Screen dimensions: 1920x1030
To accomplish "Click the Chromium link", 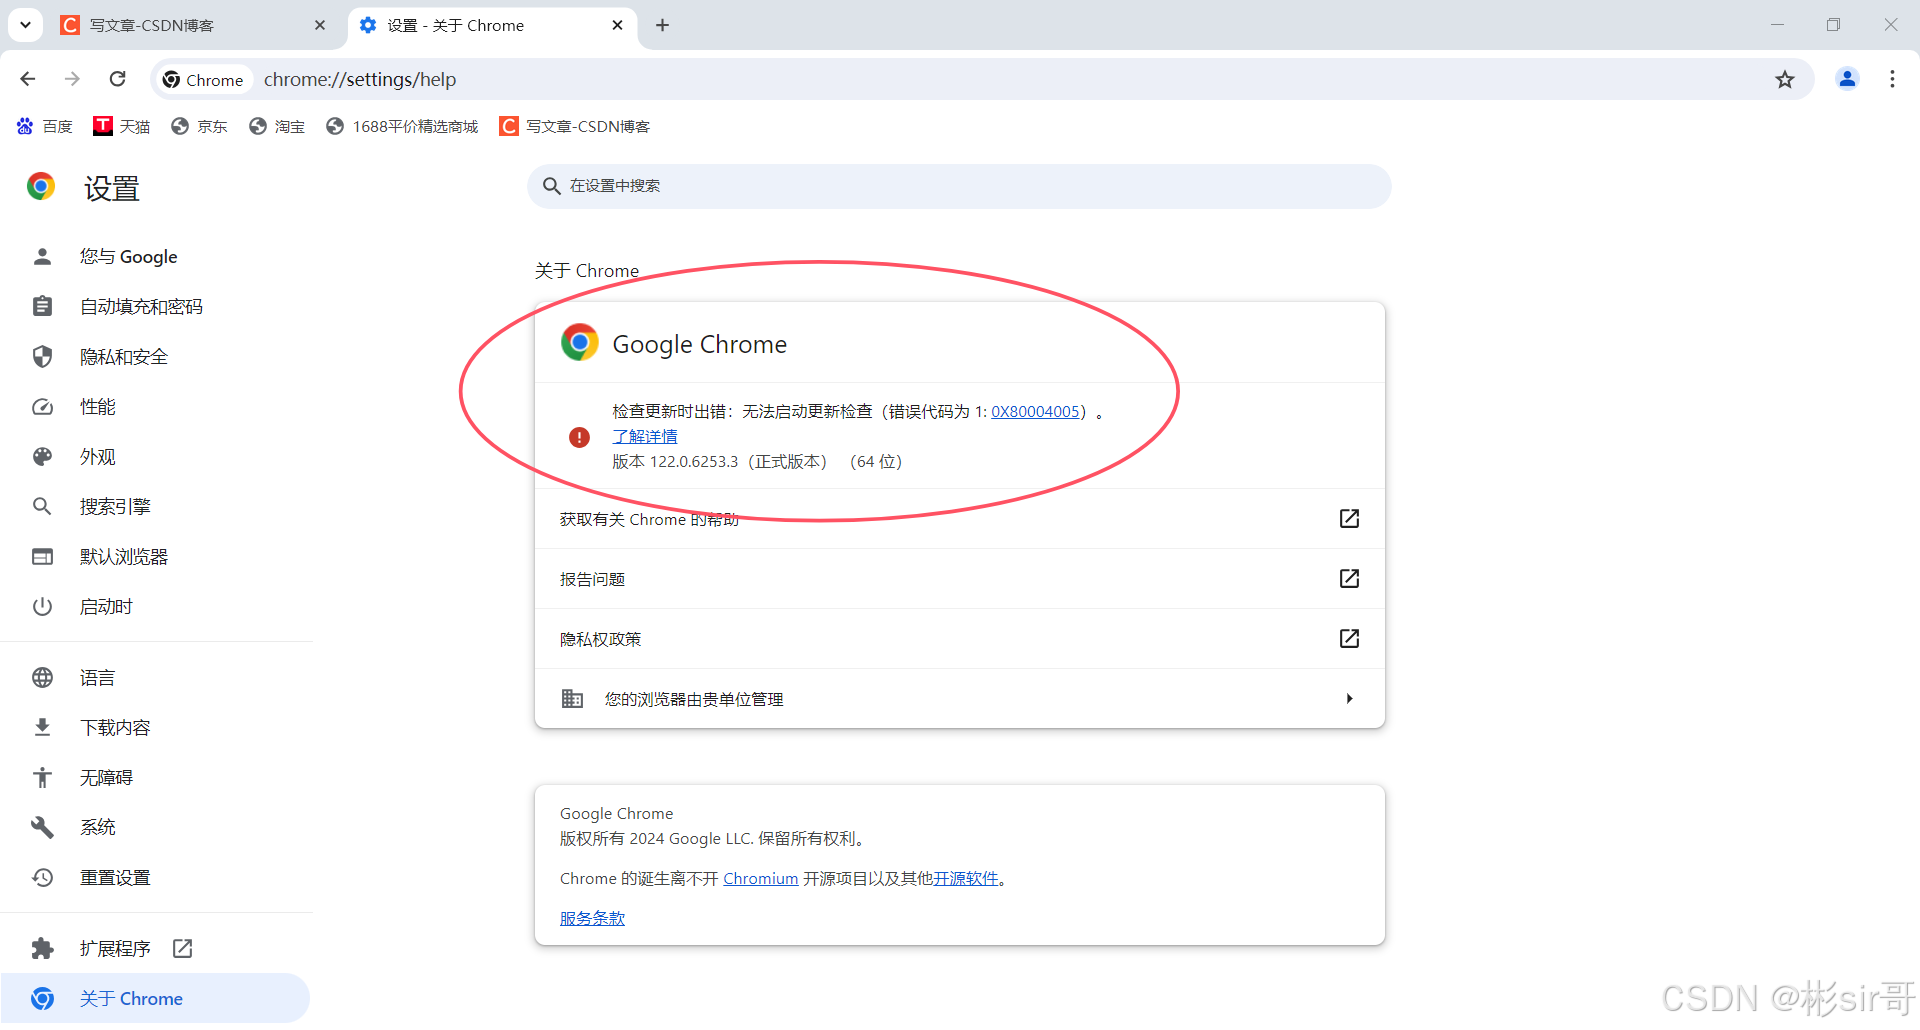I will (x=761, y=879).
